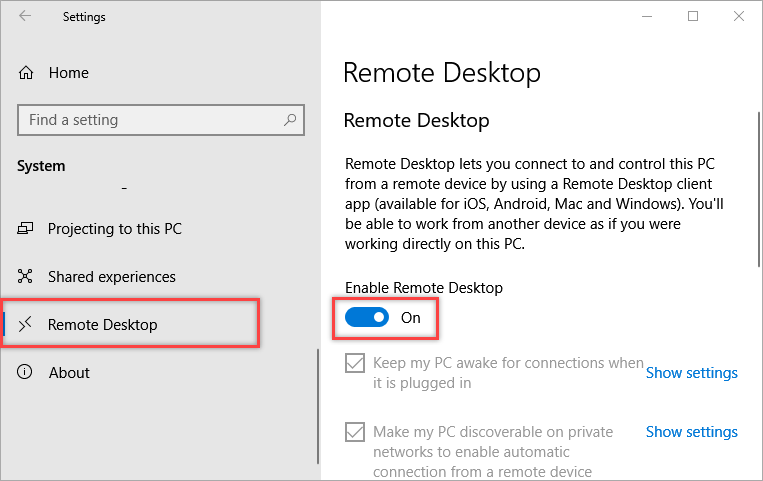Open Show settings beside Keep my PC awake
Image resolution: width=763 pixels, height=481 pixels.
(691, 373)
